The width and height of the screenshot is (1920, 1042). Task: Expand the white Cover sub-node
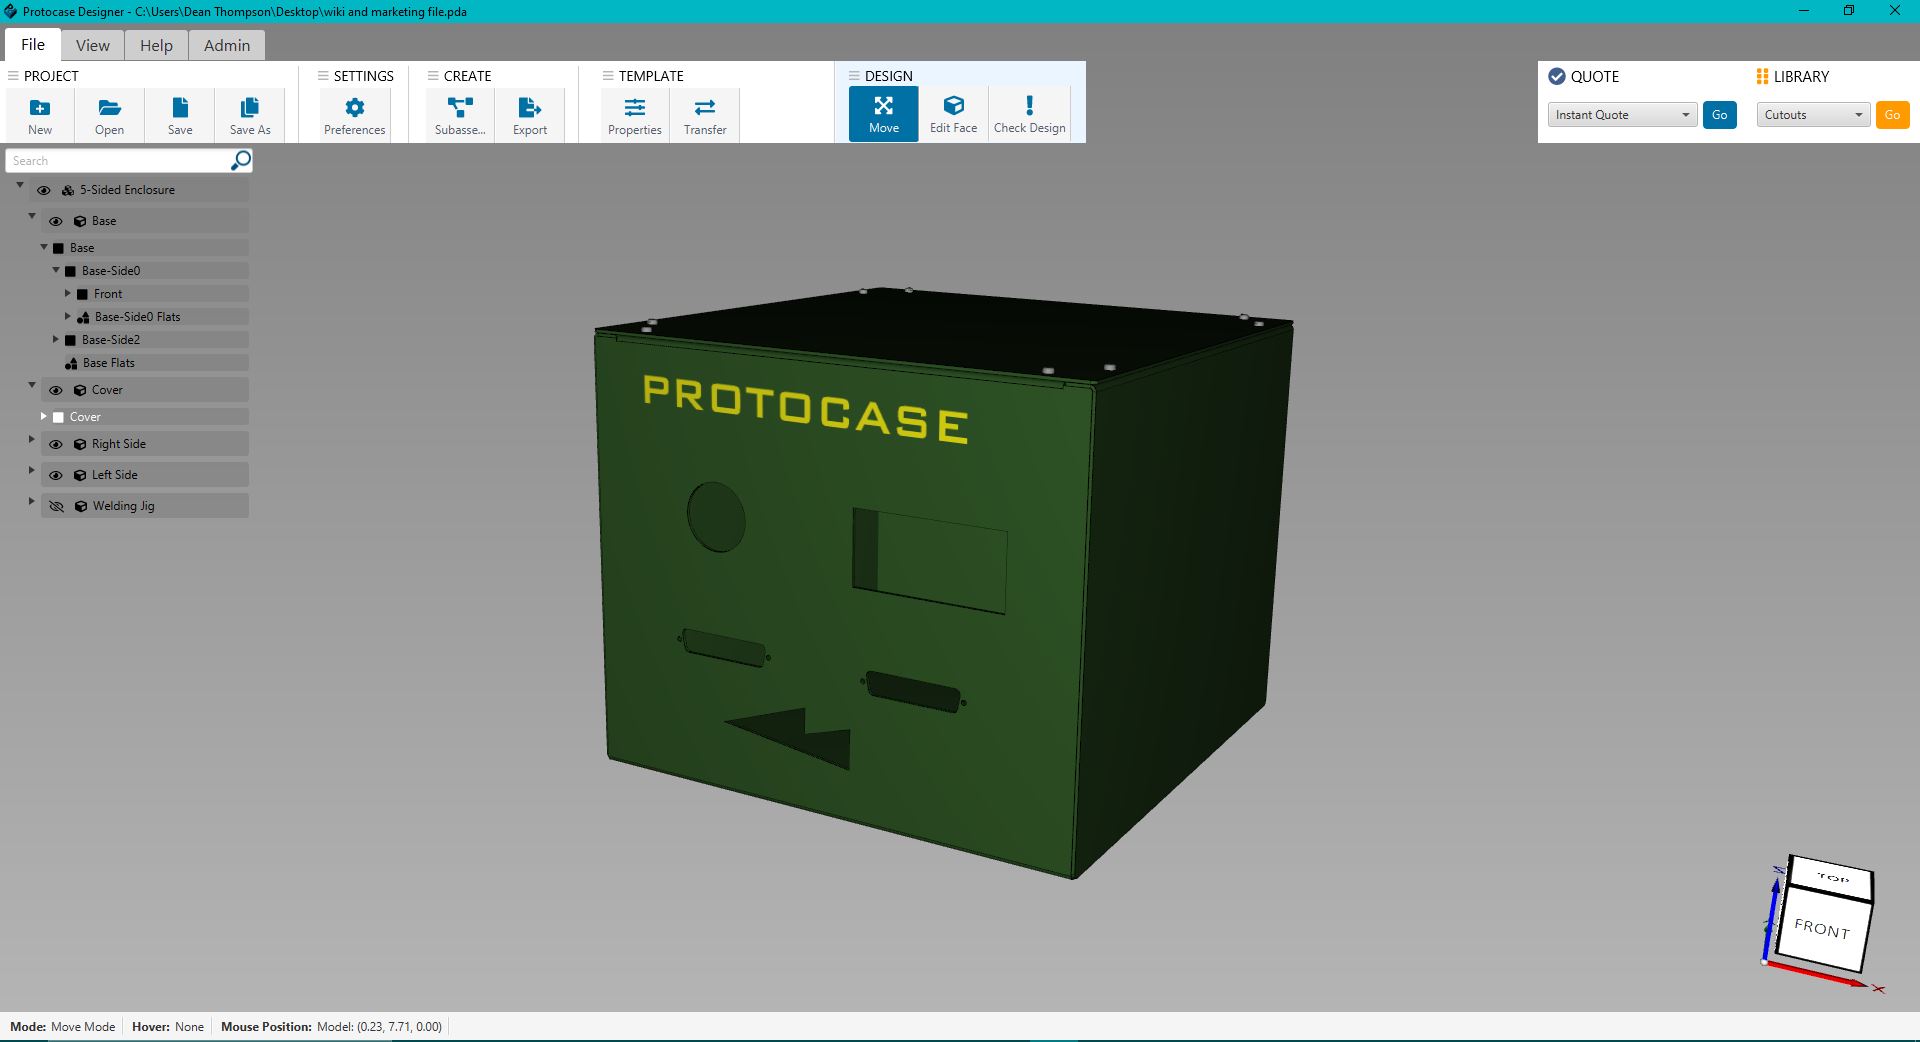44,416
